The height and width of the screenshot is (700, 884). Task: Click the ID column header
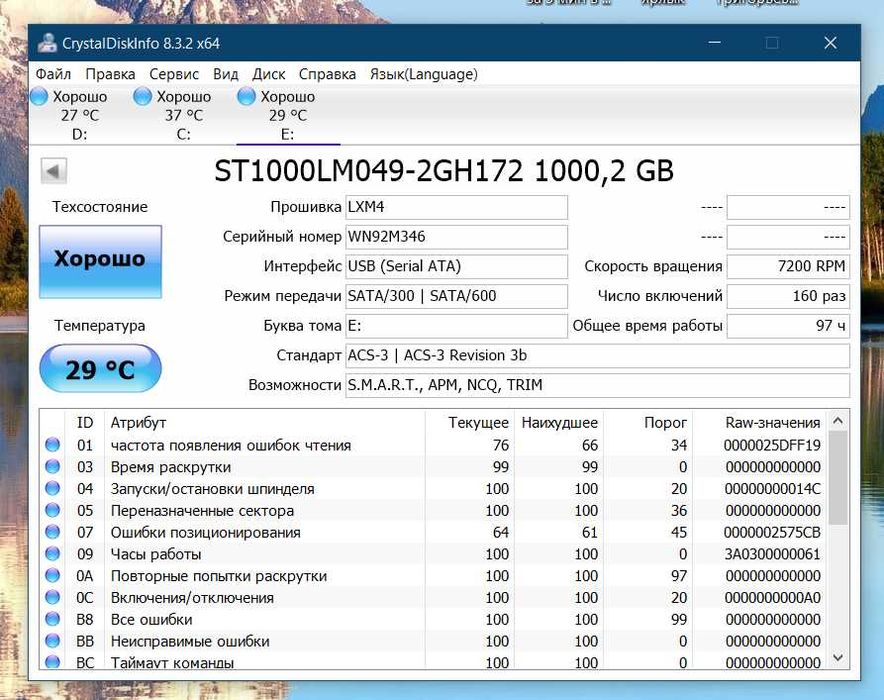tap(85, 423)
